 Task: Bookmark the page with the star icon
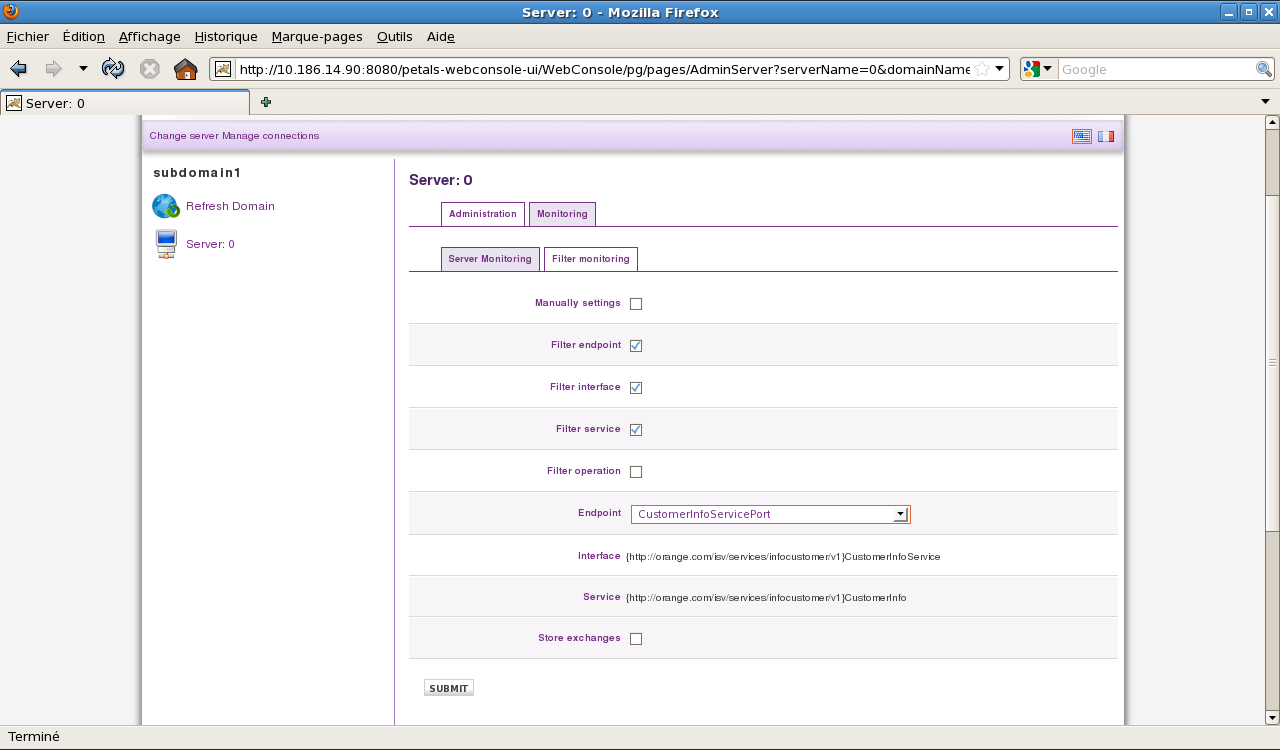pyautogui.click(x=982, y=69)
